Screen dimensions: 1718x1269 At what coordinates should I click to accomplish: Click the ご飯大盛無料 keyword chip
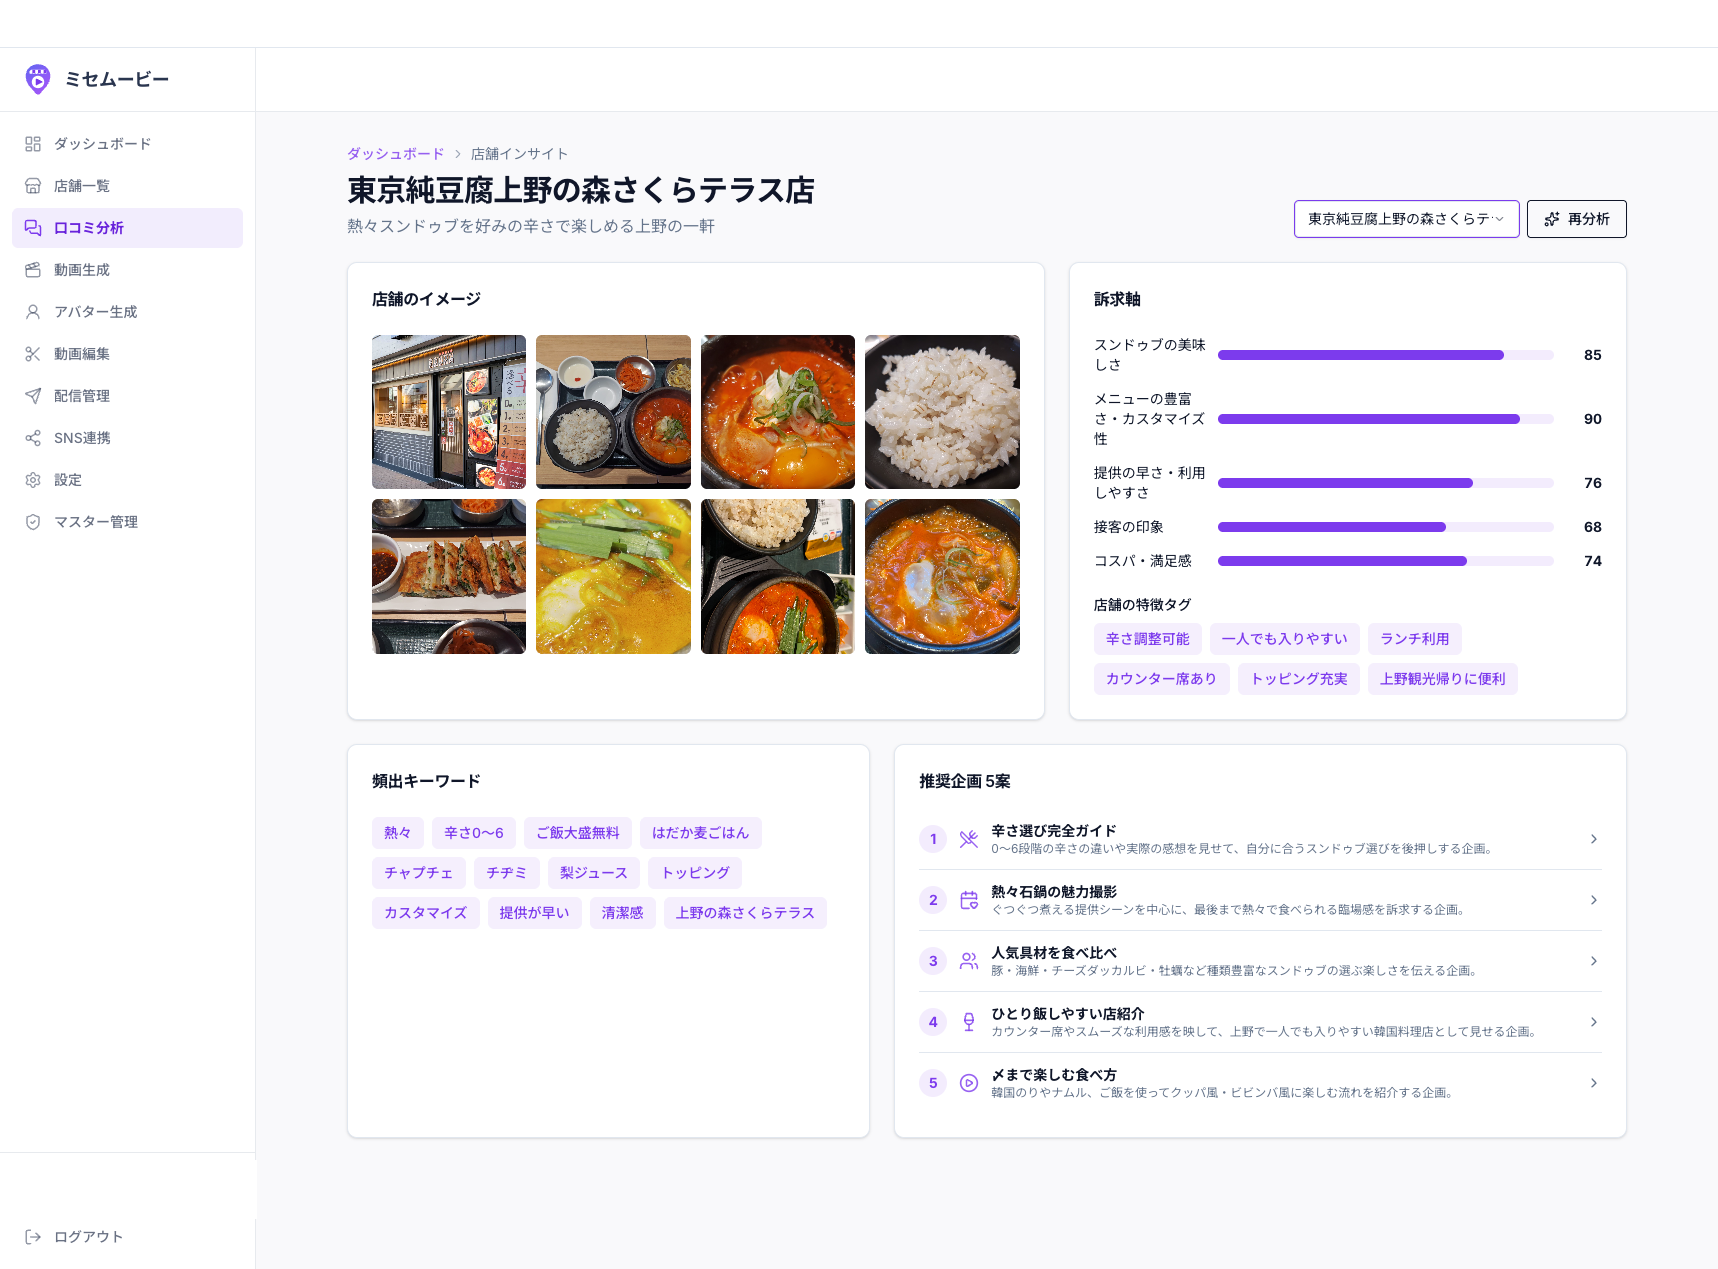tap(578, 833)
